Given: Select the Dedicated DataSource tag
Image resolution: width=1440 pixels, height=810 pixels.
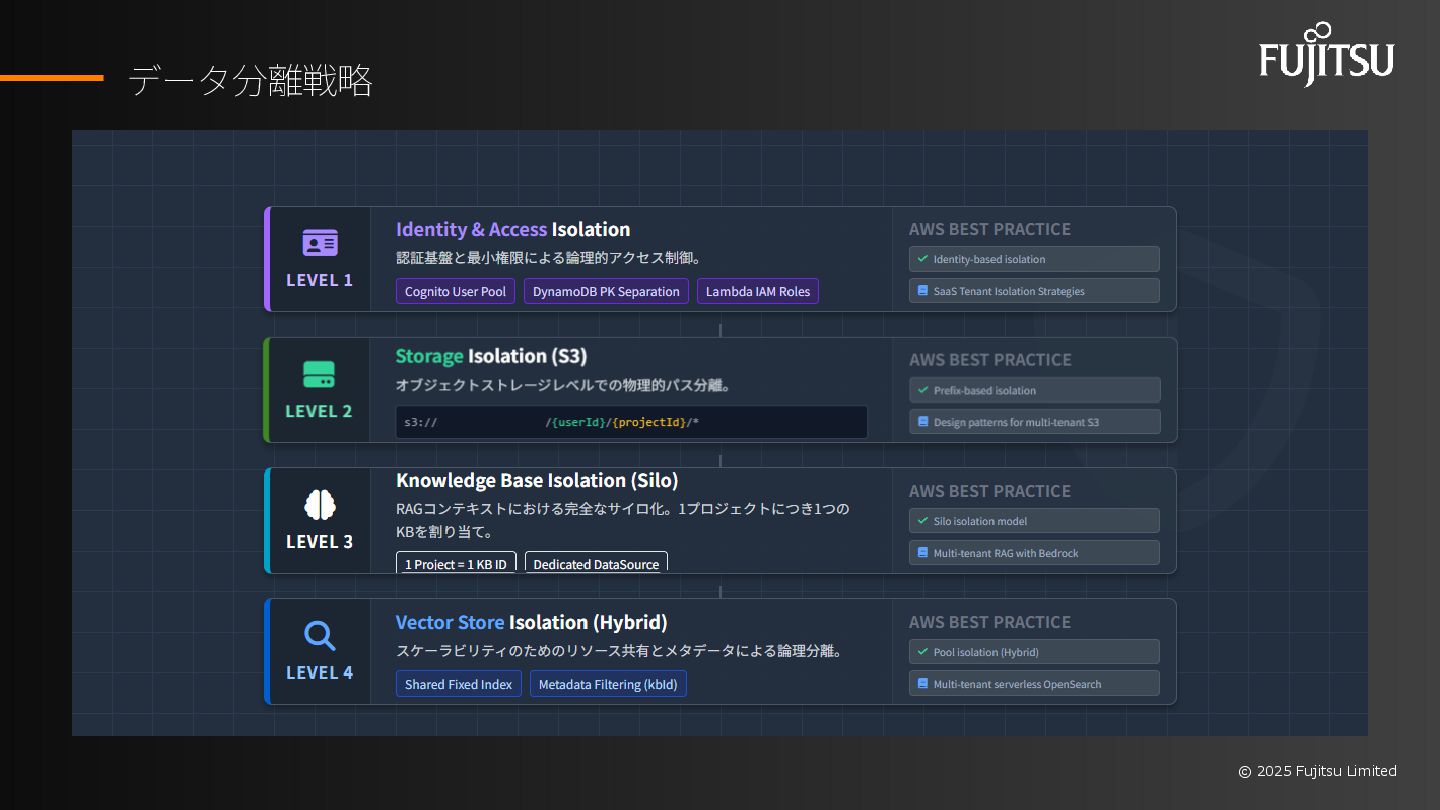Looking at the screenshot, I should coord(596,563).
